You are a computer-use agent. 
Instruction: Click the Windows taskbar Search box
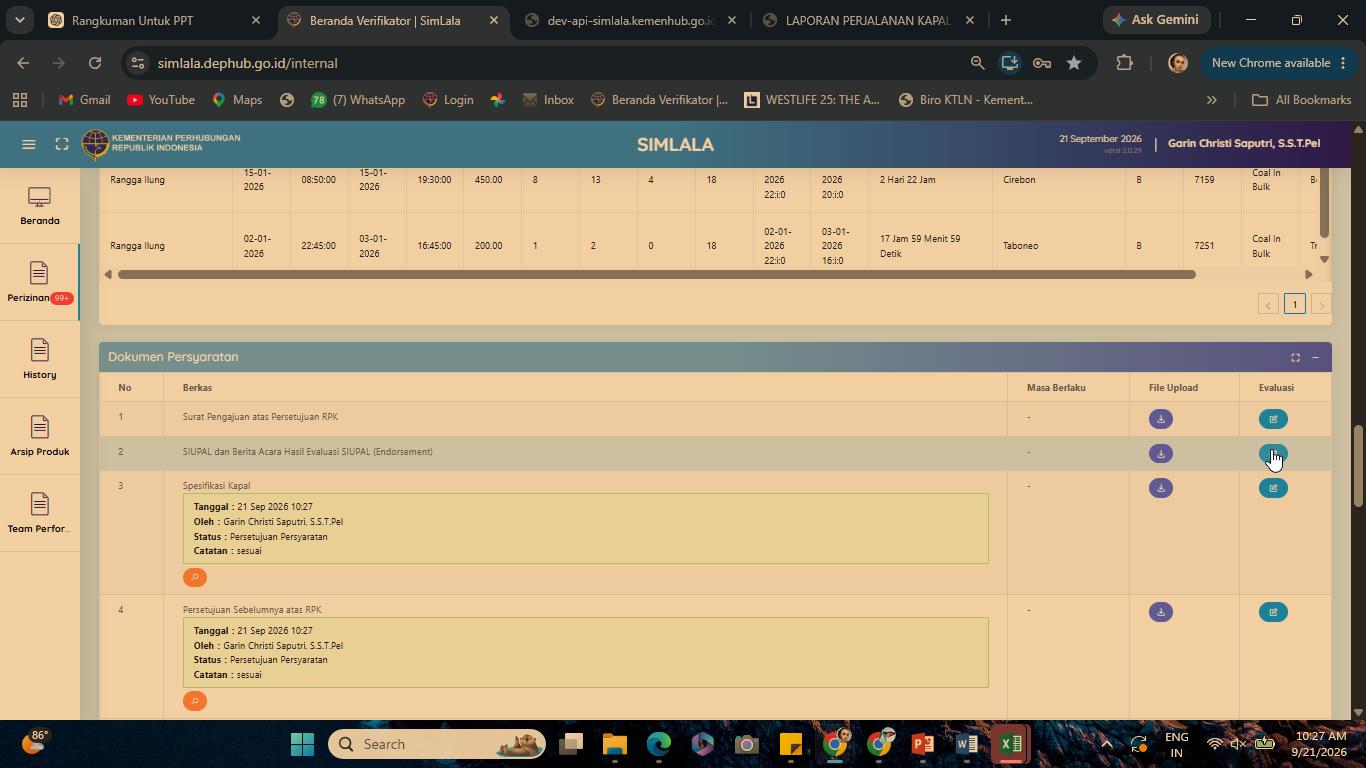(436, 744)
